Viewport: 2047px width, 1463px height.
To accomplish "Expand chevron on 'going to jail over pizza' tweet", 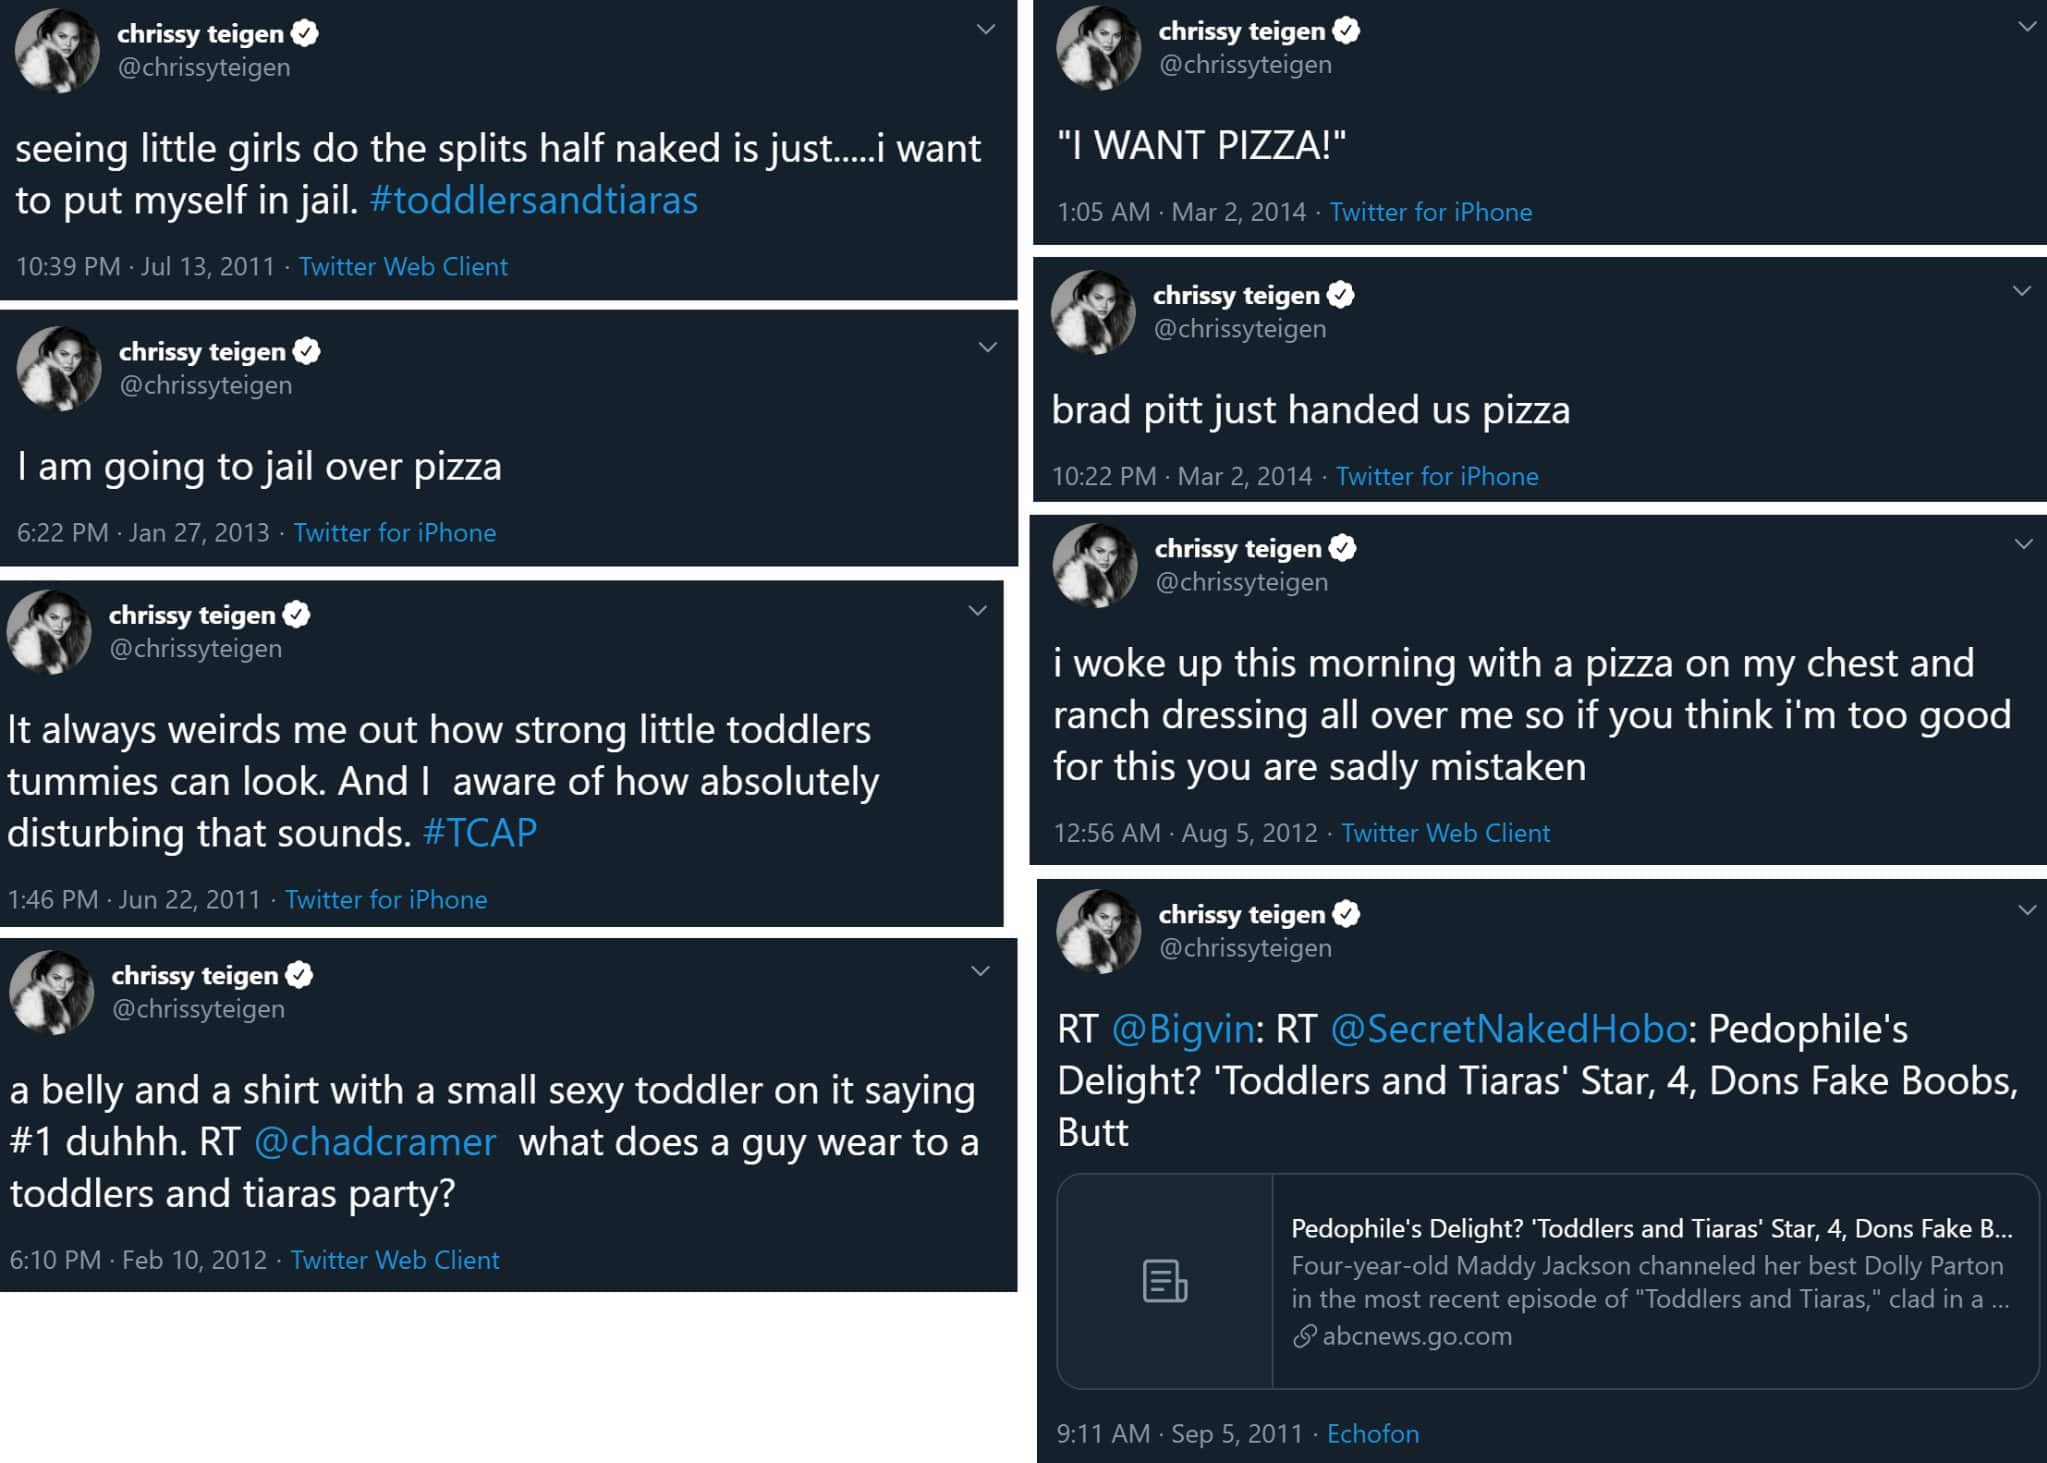I will click(x=987, y=347).
